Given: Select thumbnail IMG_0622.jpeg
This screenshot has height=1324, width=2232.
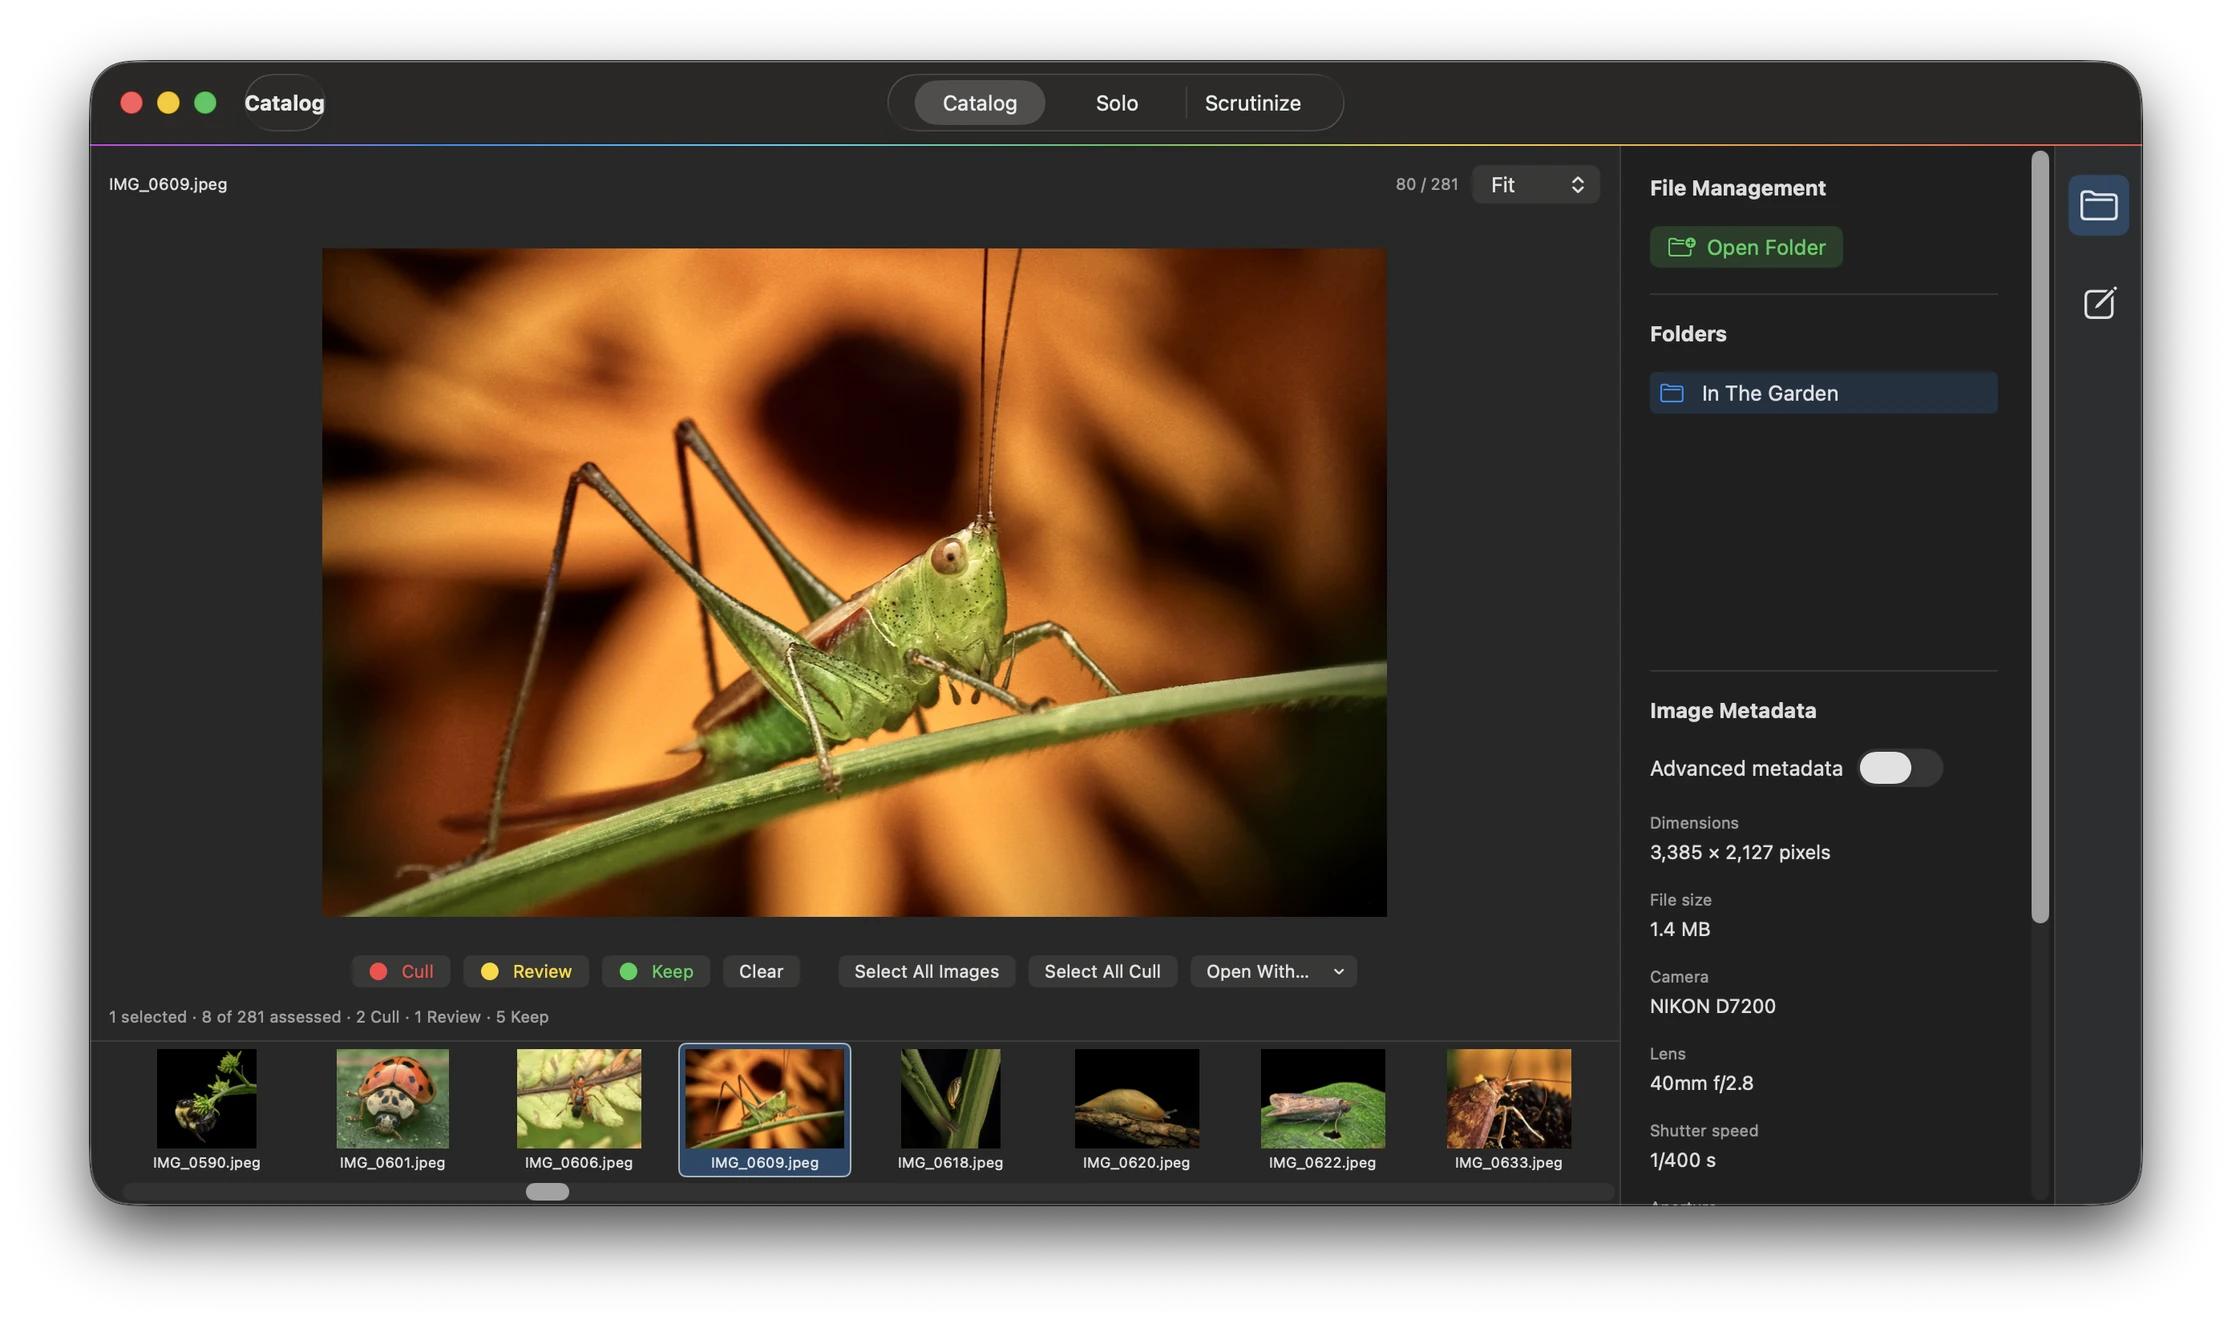Looking at the screenshot, I should coord(1322,1109).
